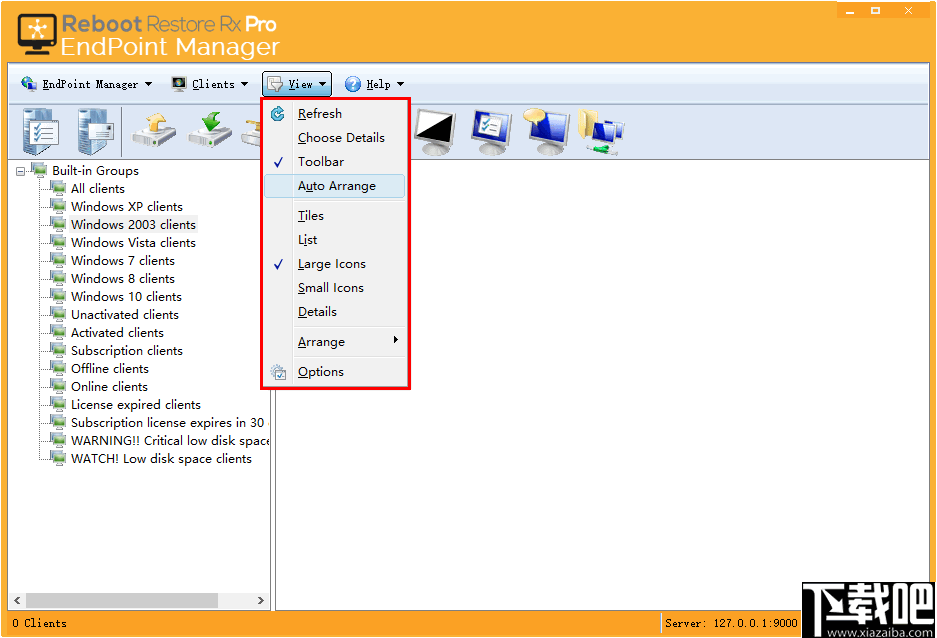Click the View menu icon

coord(275,84)
